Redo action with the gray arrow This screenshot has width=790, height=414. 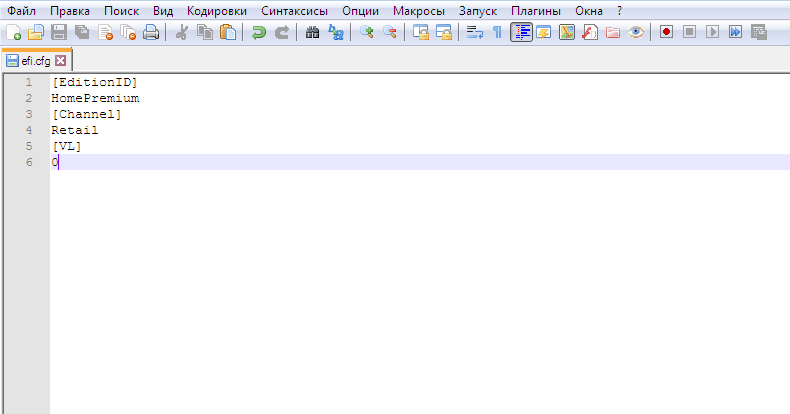click(x=282, y=33)
